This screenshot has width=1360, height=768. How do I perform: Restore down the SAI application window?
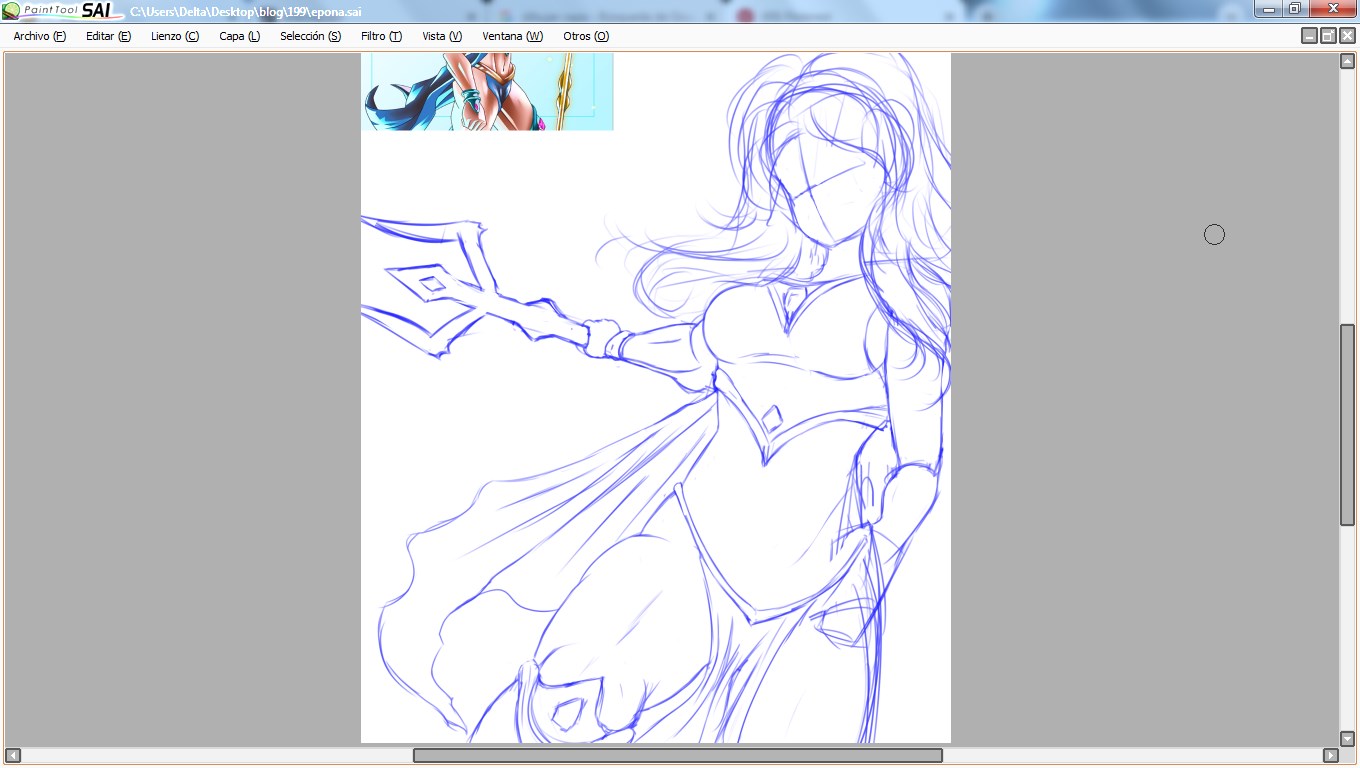1295,9
